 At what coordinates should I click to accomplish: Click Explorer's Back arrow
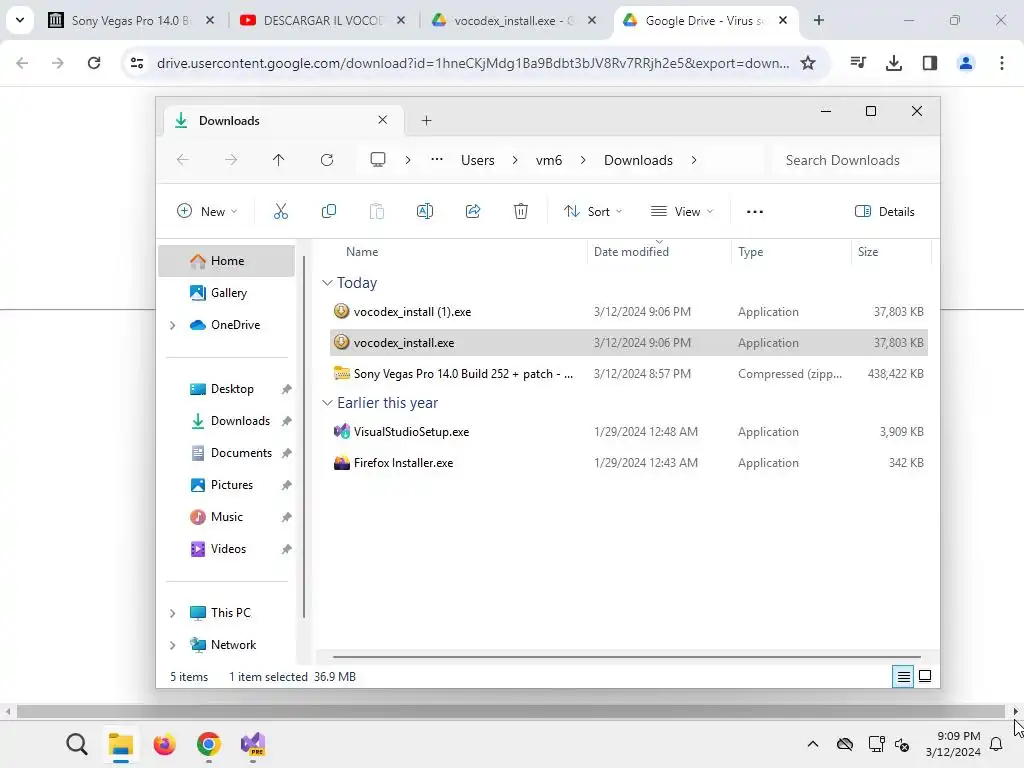[x=183, y=160]
